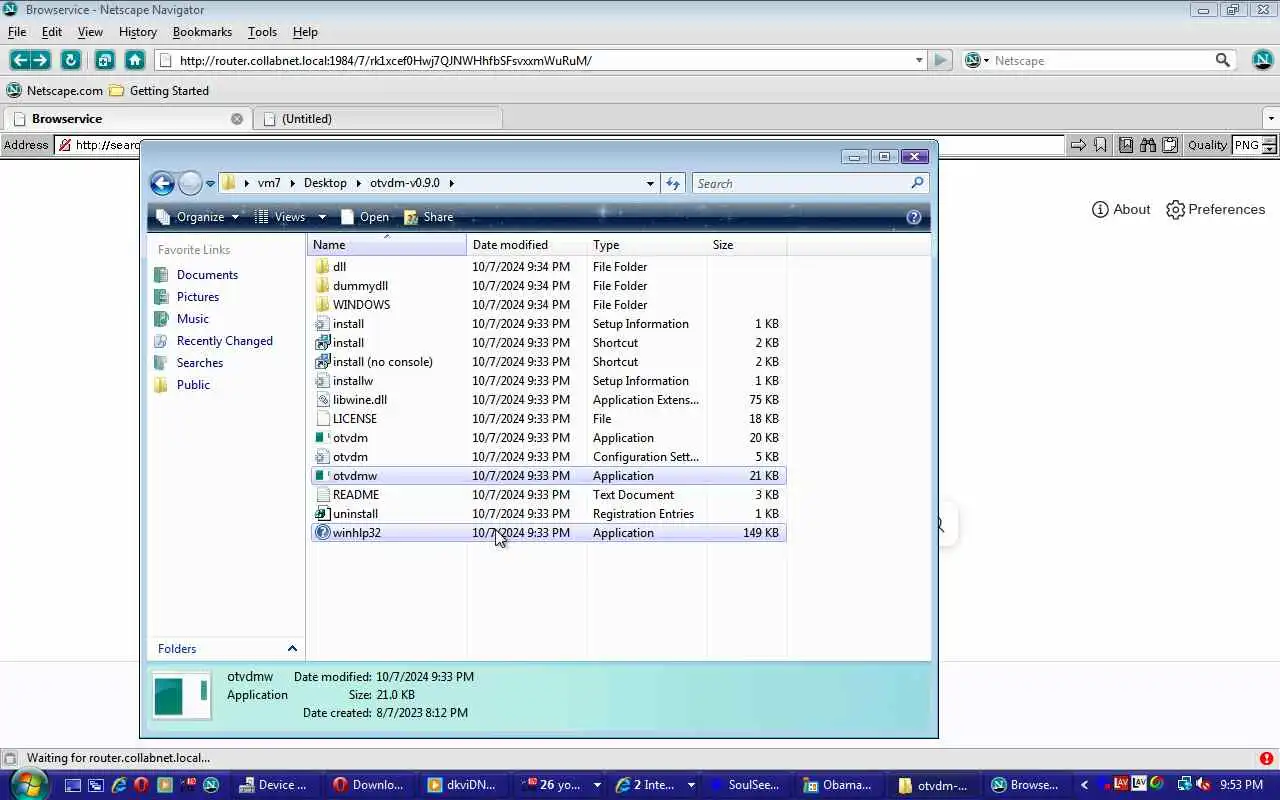Sort by Date modified column
Image resolution: width=1280 pixels, height=800 pixels.
coord(526,245)
